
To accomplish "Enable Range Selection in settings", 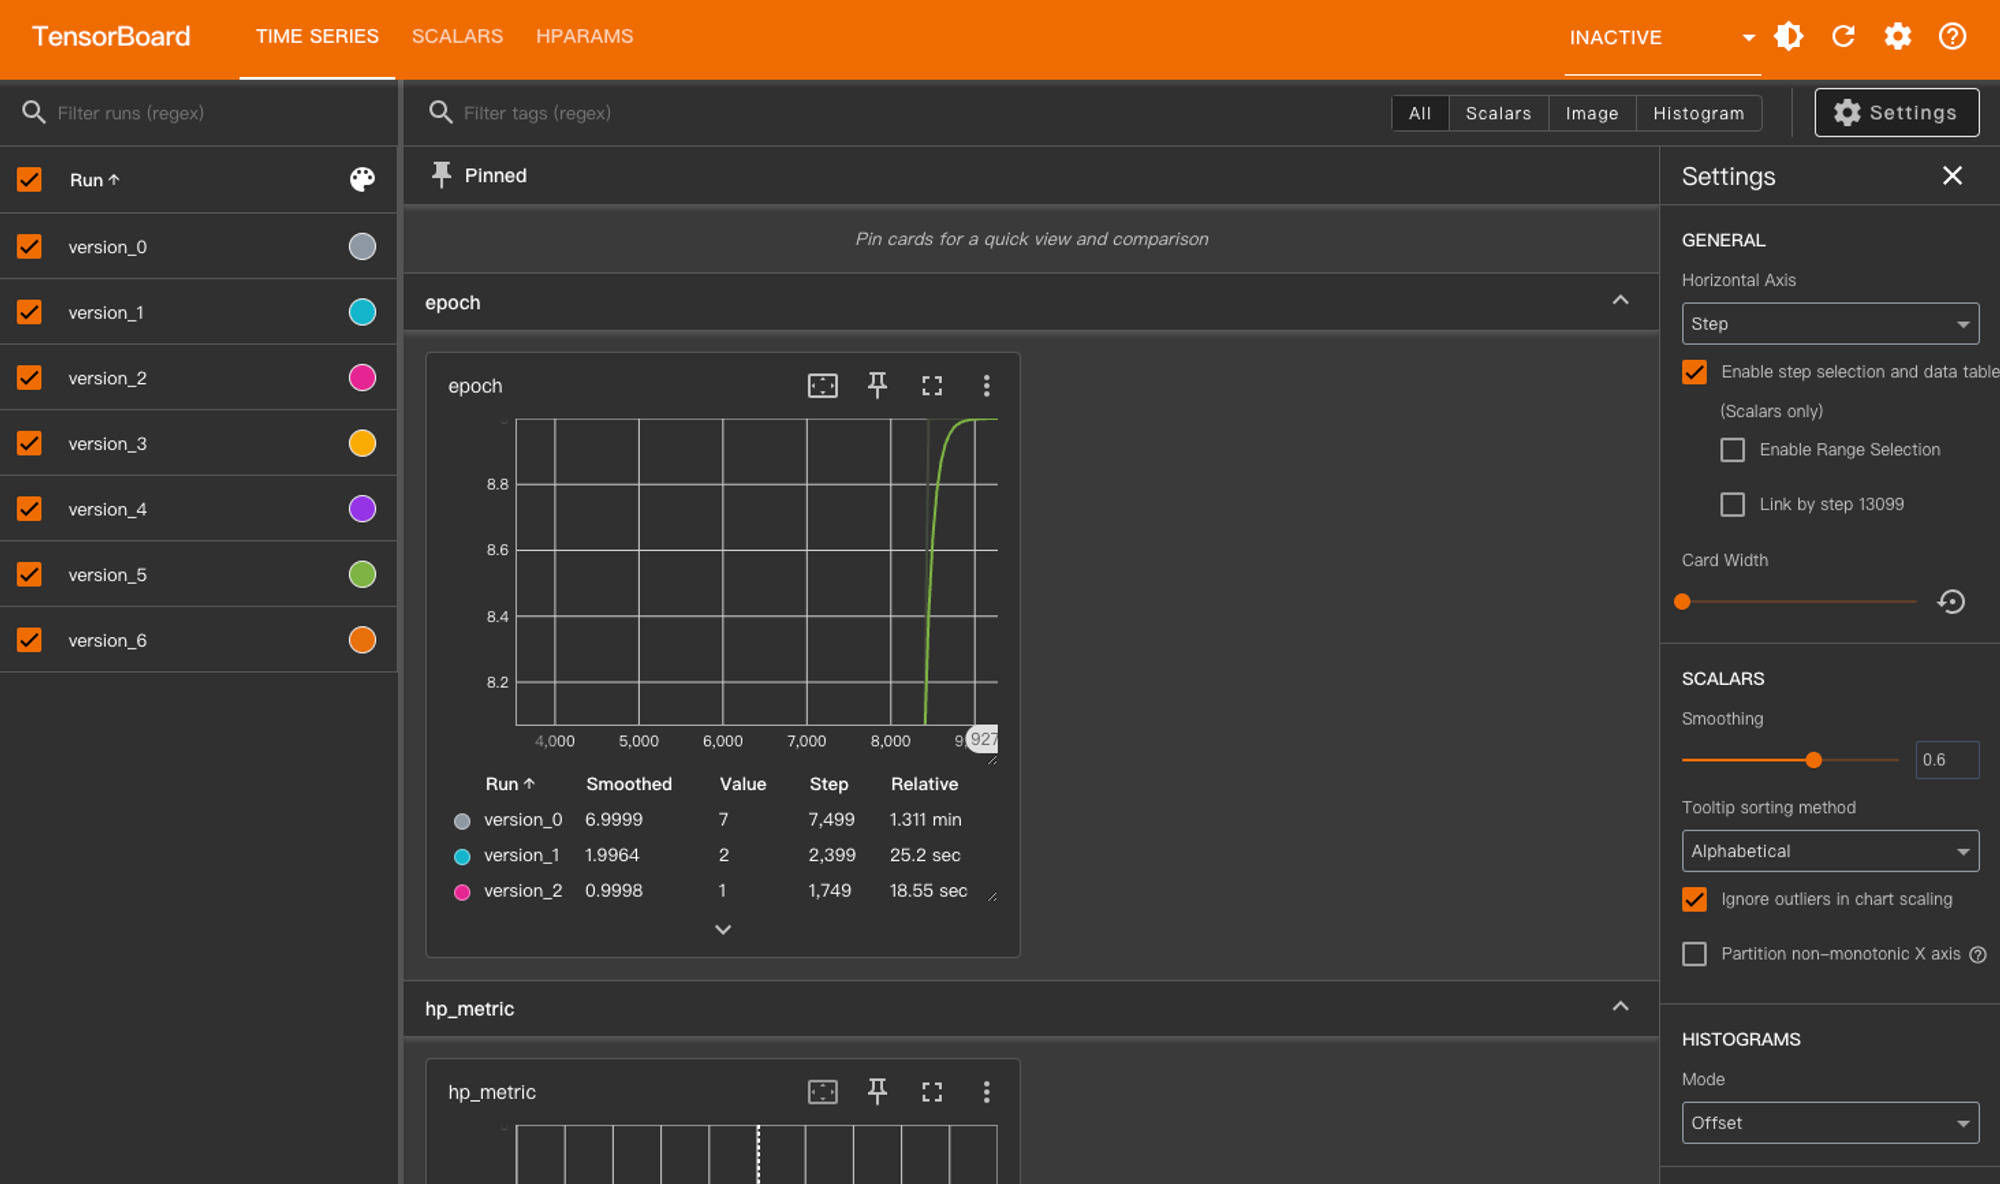I will [x=1733, y=449].
